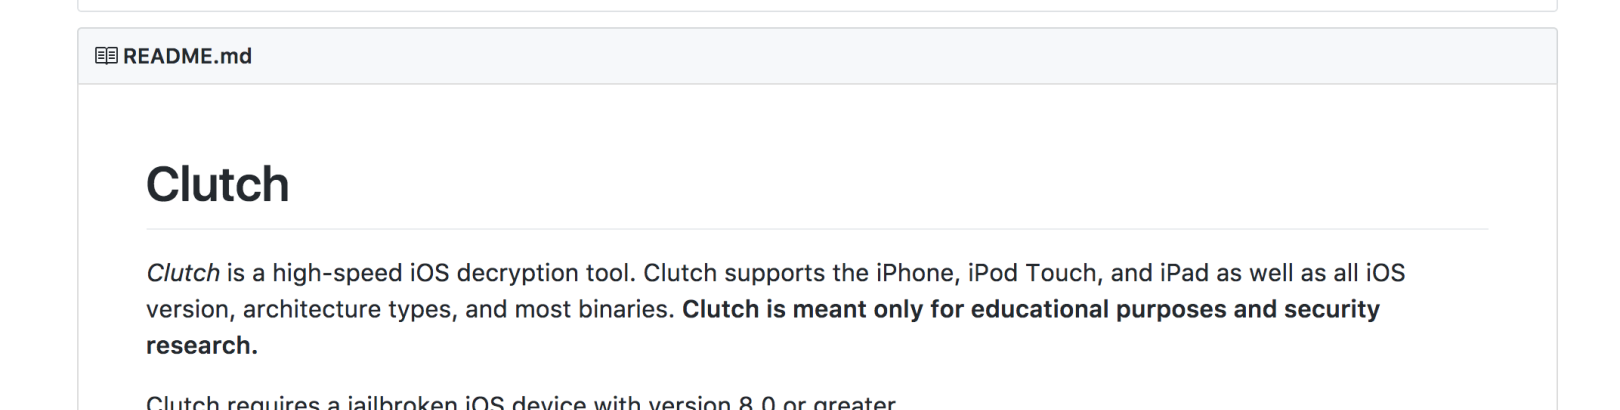The height and width of the screenshot is (410, 1620).
Task: Click the bold word security
Action: (x=1332, y=309)
